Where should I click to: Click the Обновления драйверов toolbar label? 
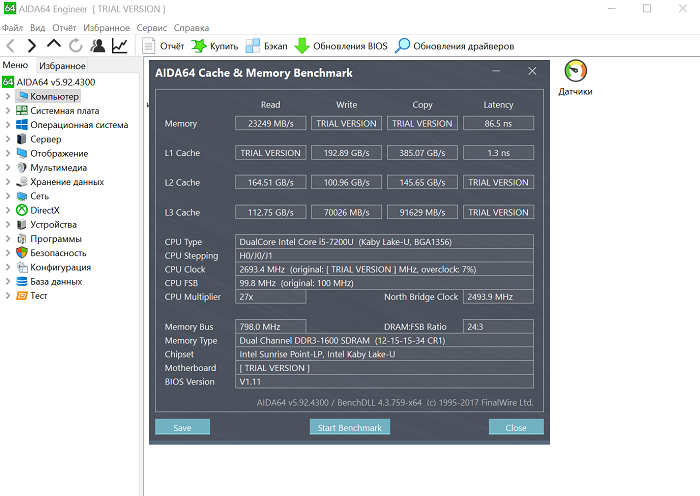pyautogui.click(x=464, y=46)
